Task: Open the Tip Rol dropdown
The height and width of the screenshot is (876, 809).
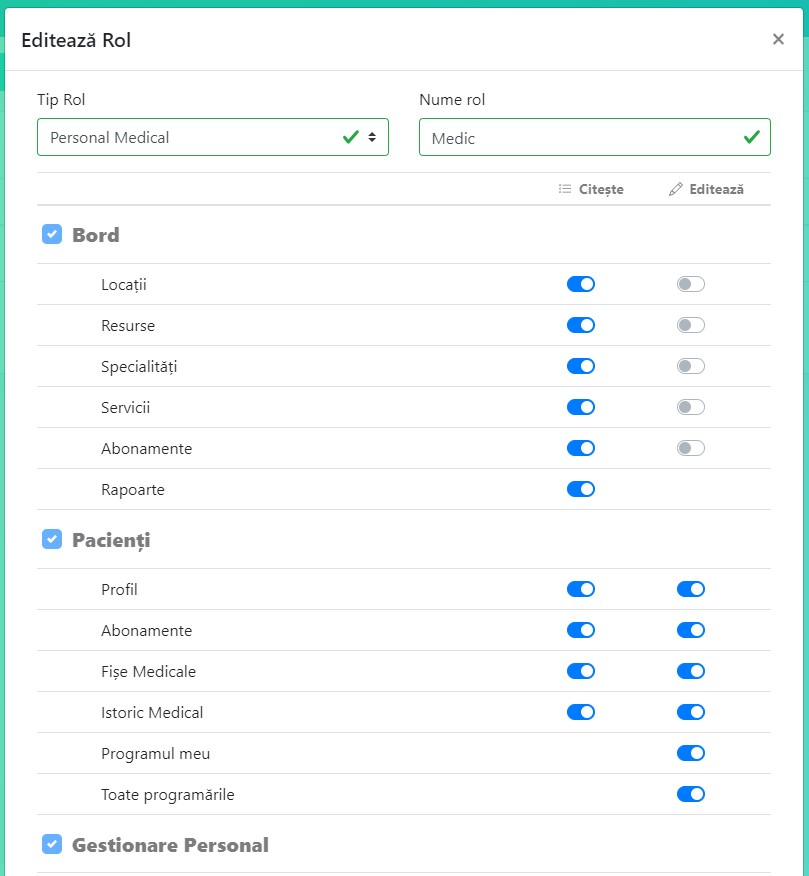Action: pyautogui.click(x=212, y=138)
